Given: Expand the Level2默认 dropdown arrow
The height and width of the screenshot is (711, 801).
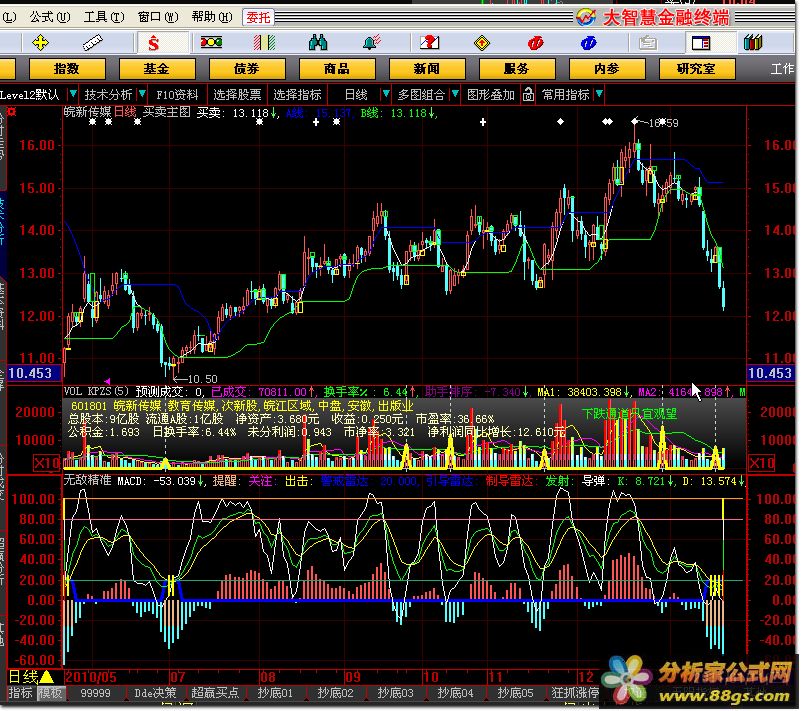Looking at the screenshot, I should [x=73, y=94].
